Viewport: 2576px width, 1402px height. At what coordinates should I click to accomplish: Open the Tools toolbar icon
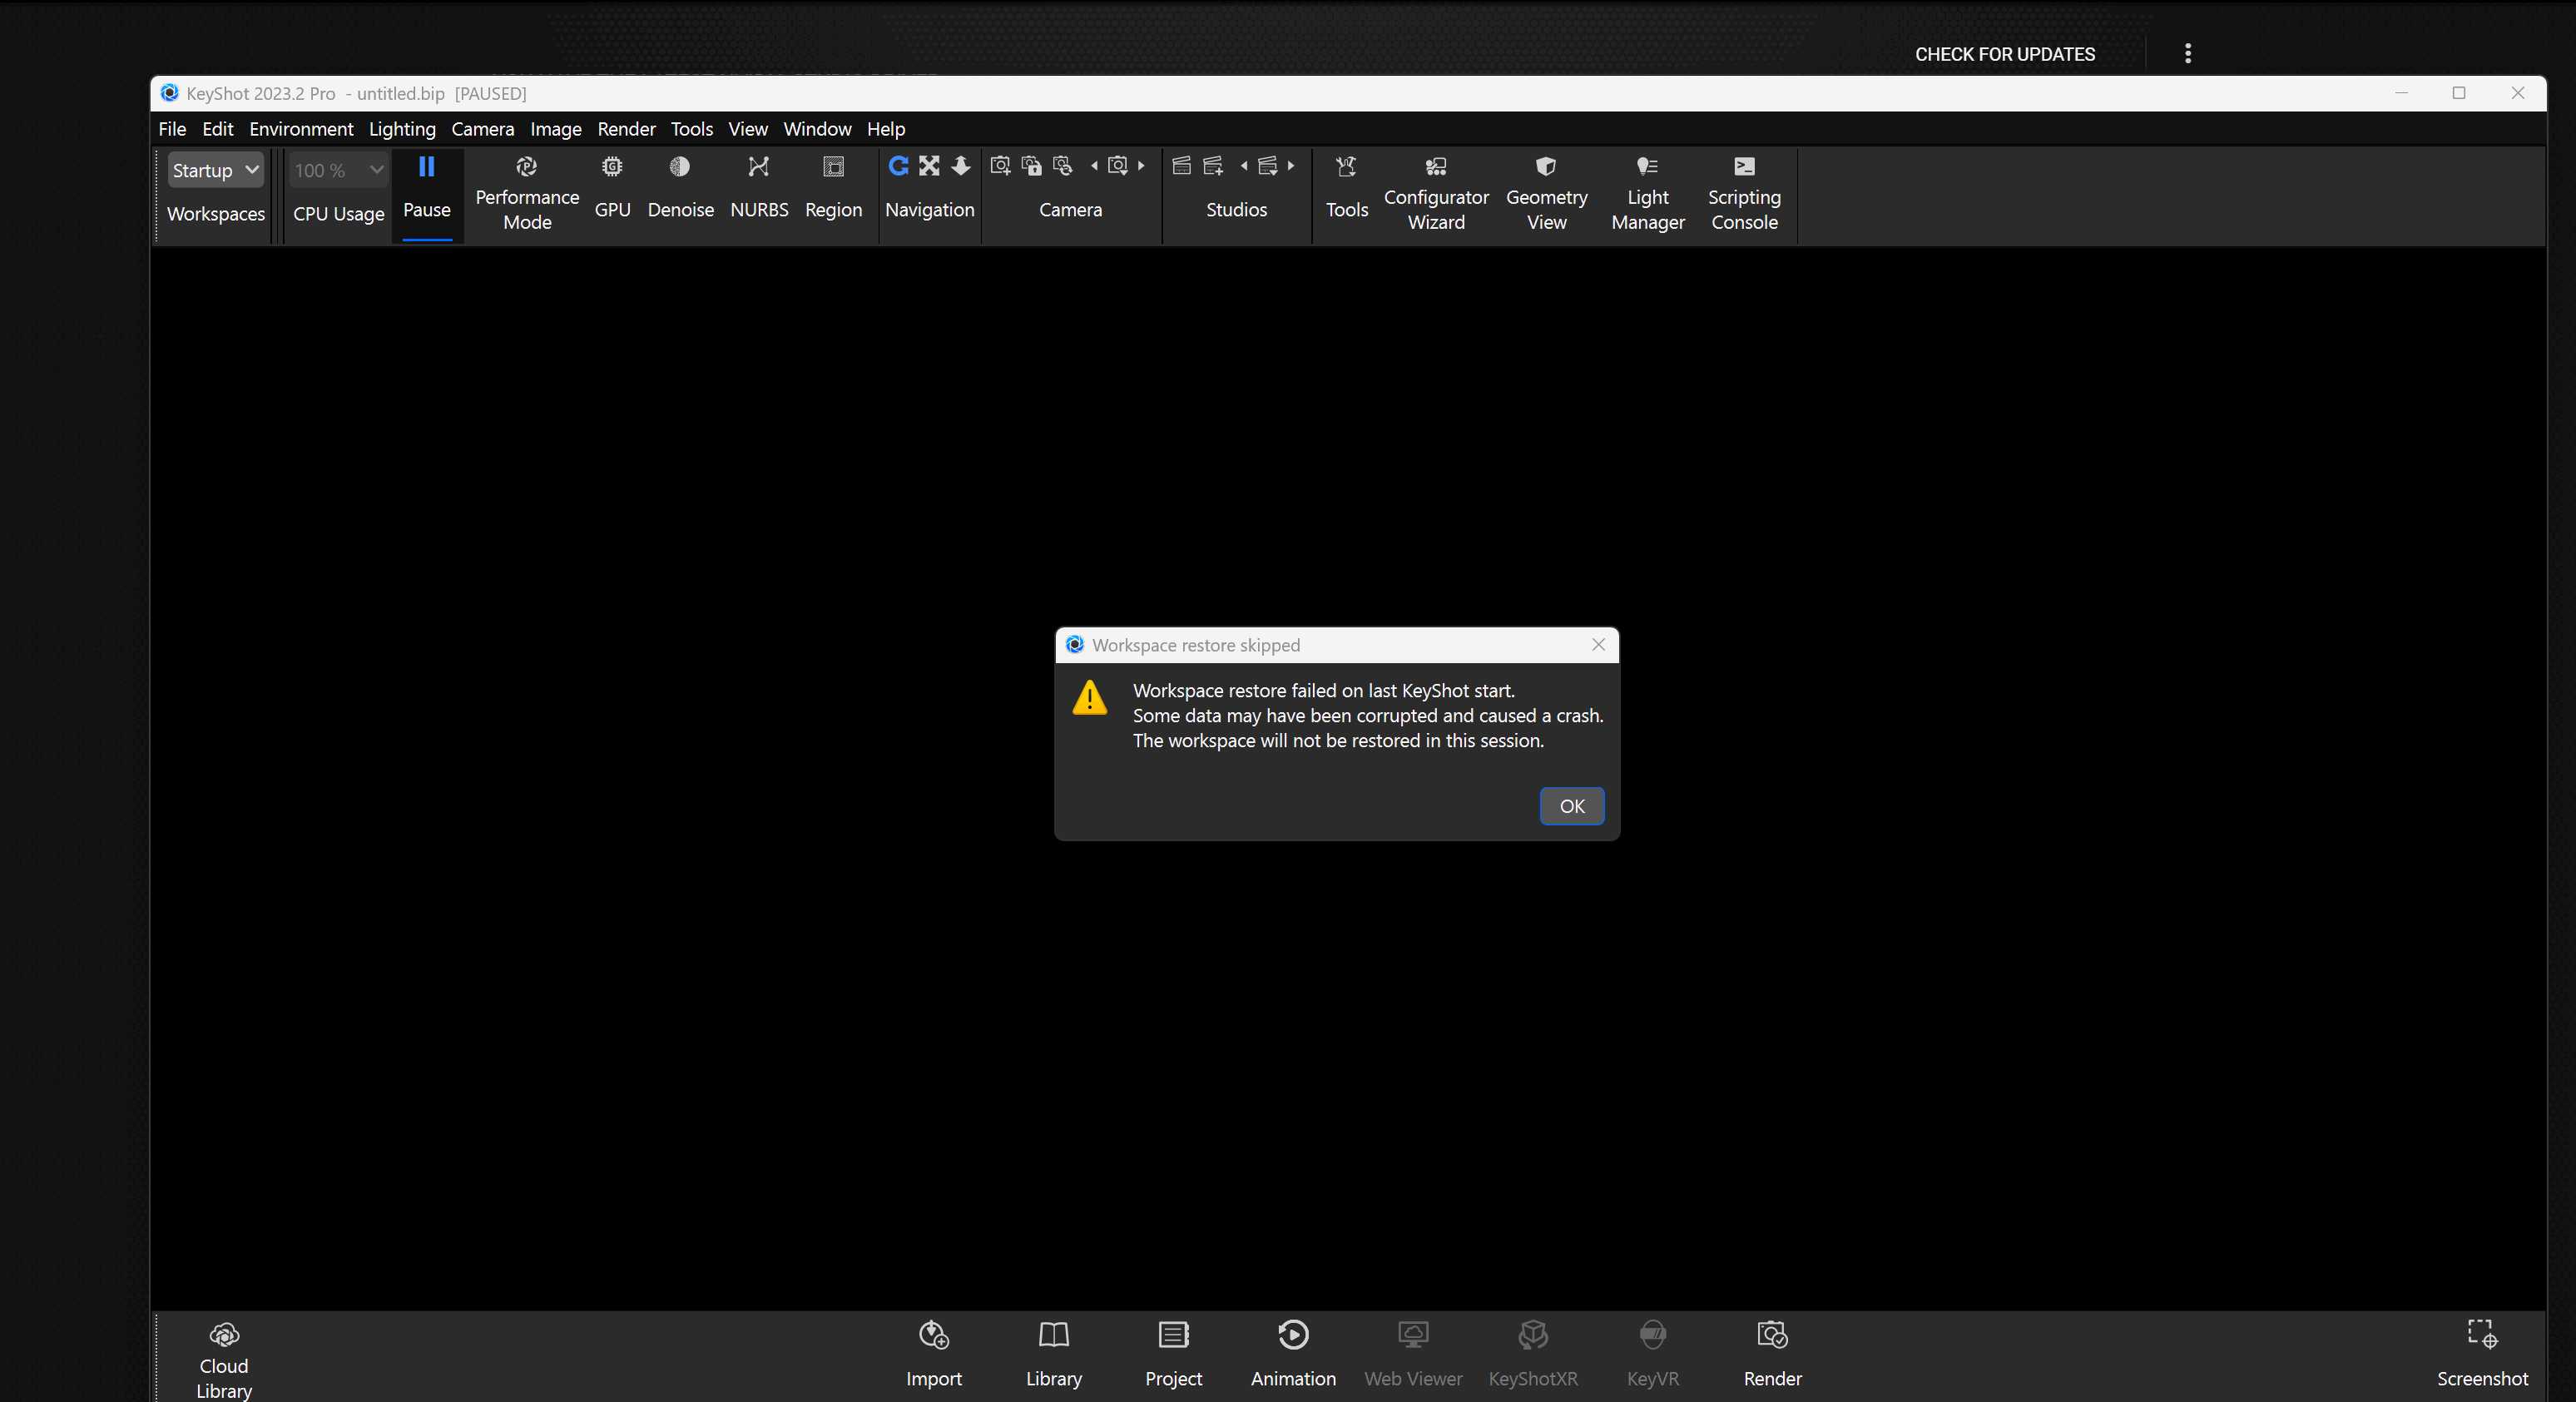[1346, 187]
